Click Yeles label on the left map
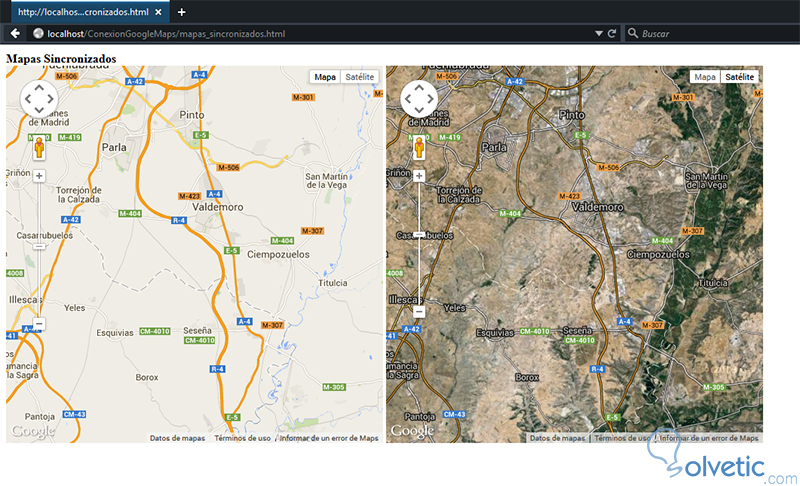This screenshot has width=800, height=486. click(x=74, y=308)
